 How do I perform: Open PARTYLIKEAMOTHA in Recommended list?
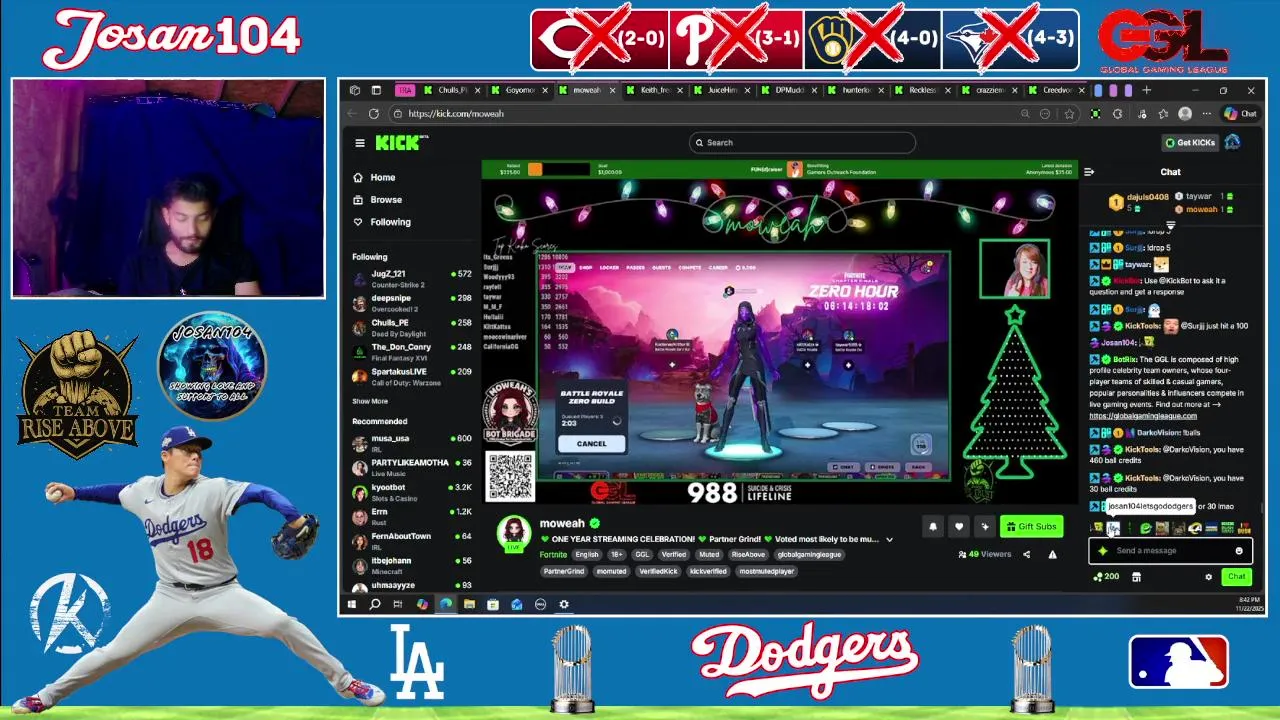click(x=412, y=467)
